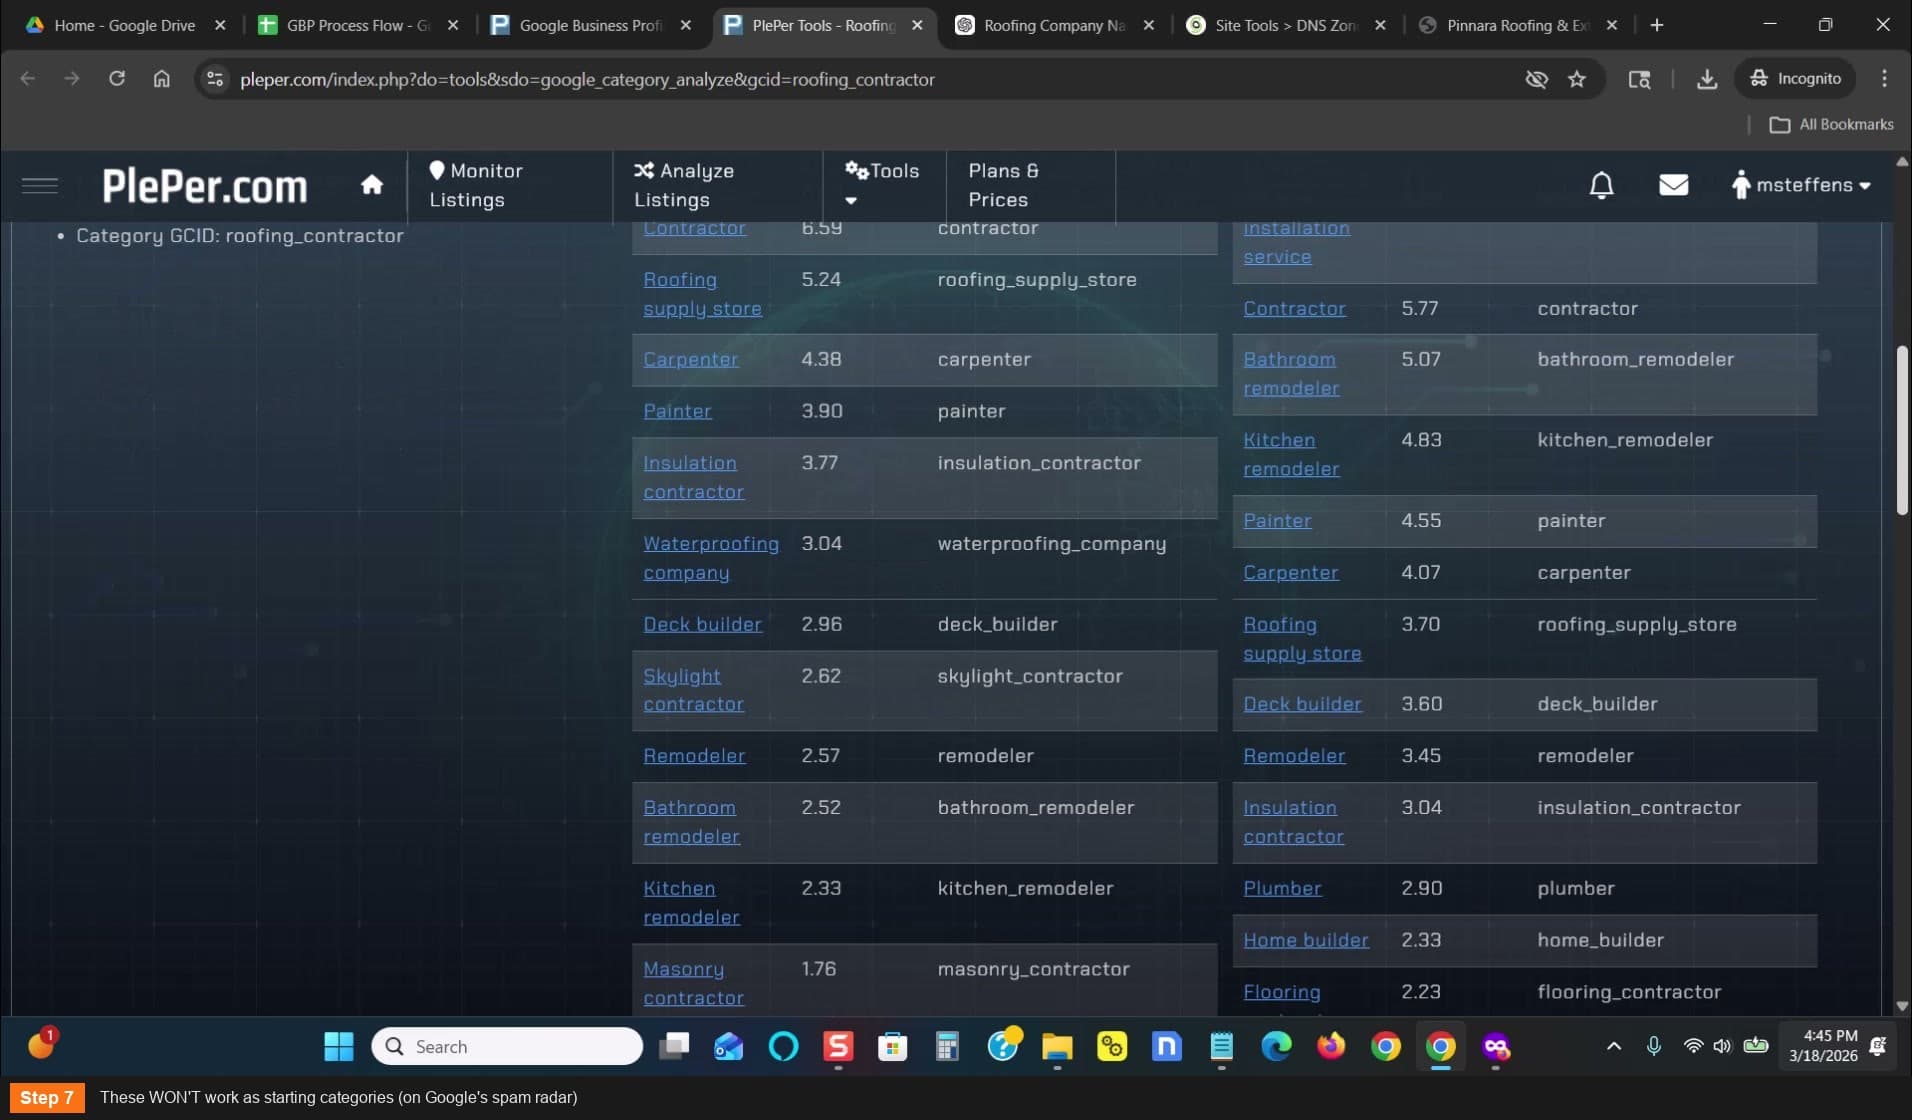Open Monitor Listings menu
1912x1120 pixels.
pos(476,185)
